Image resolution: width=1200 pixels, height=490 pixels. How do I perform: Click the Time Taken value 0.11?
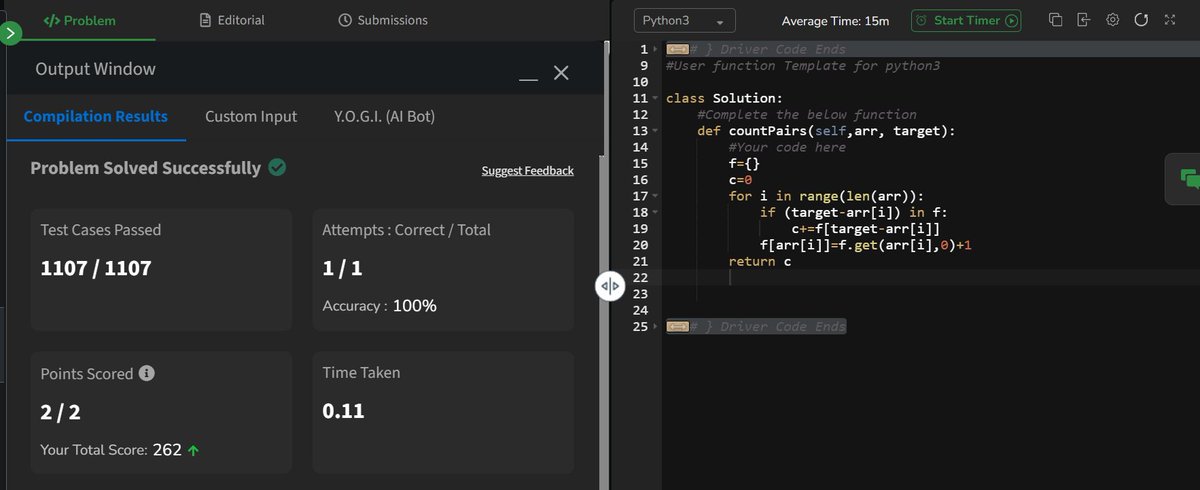[343, 410]
